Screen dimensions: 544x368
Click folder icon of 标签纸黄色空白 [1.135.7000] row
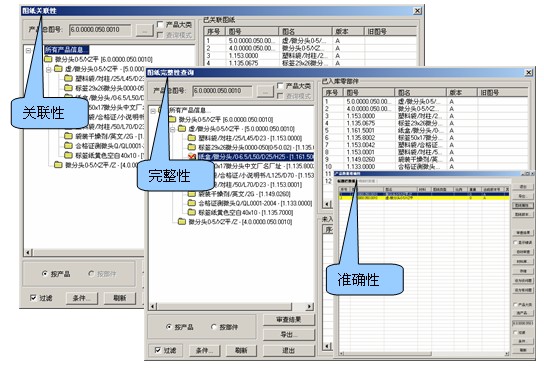pyautogui.click(x=192, y=212)
